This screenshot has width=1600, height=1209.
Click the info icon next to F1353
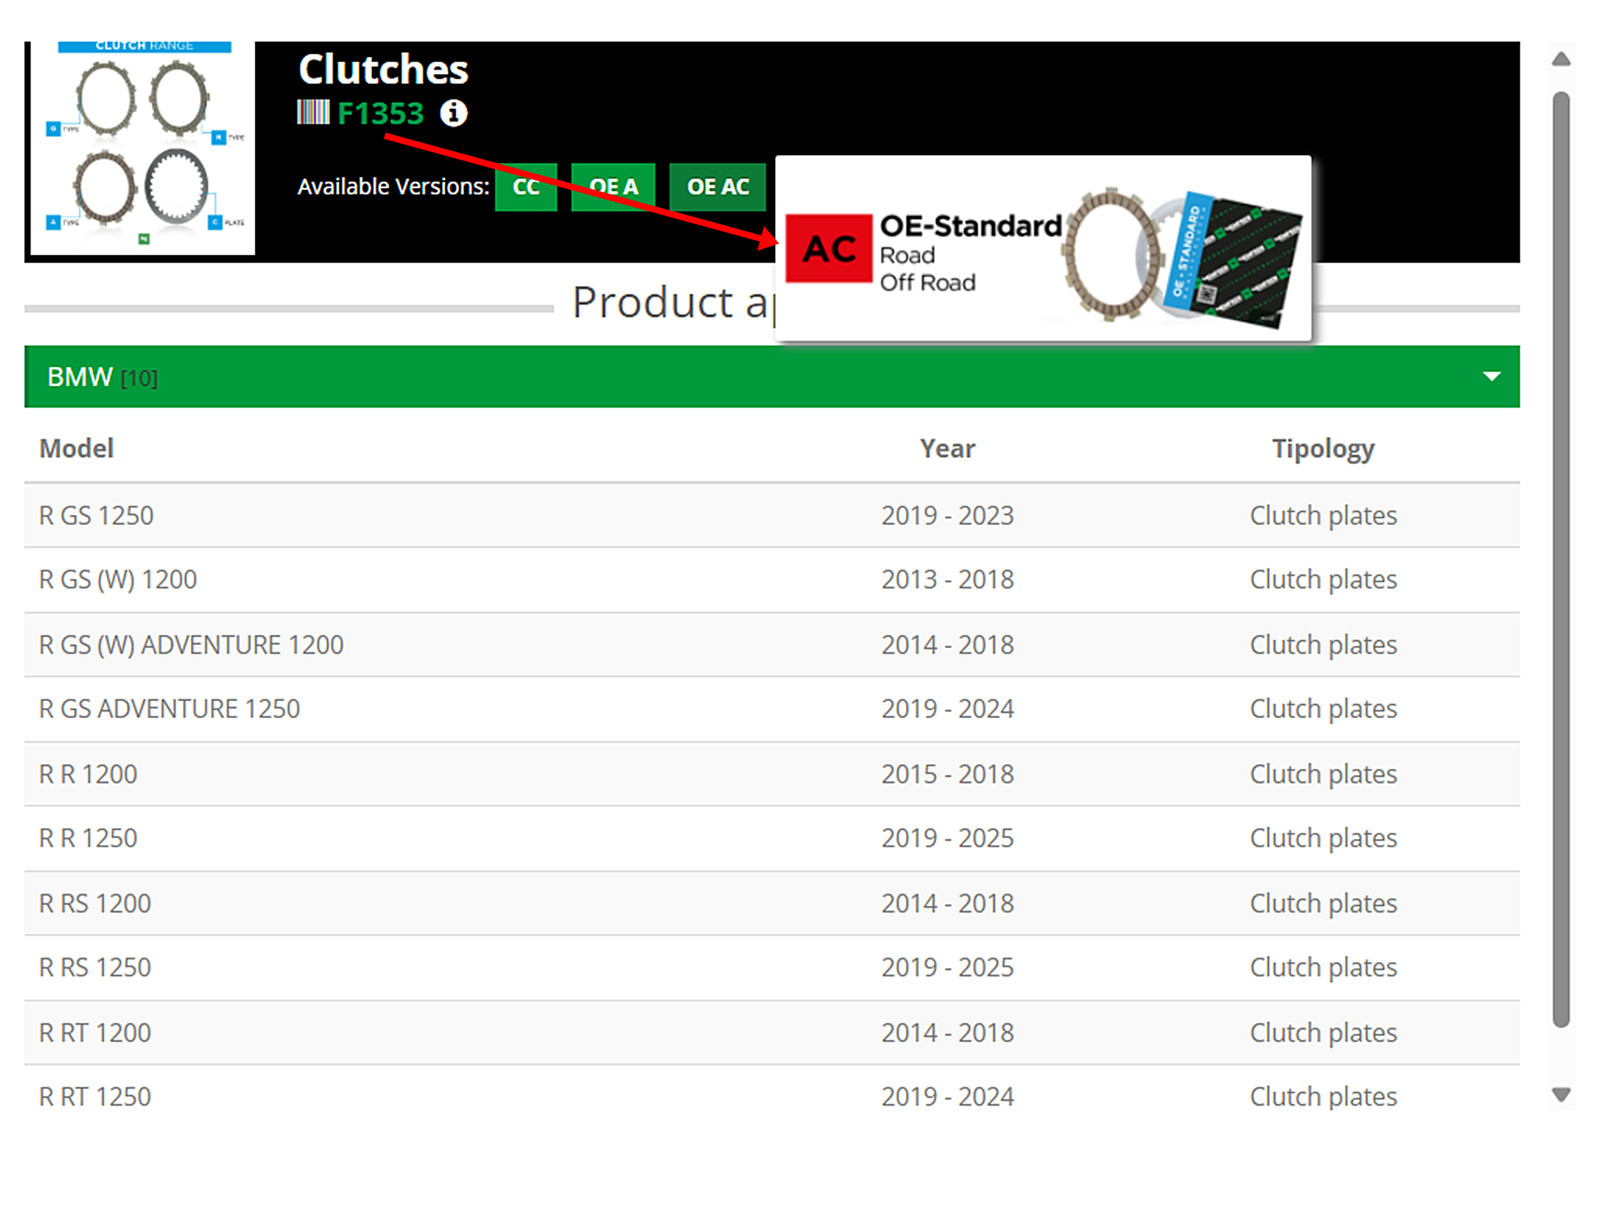click(454, 113)
